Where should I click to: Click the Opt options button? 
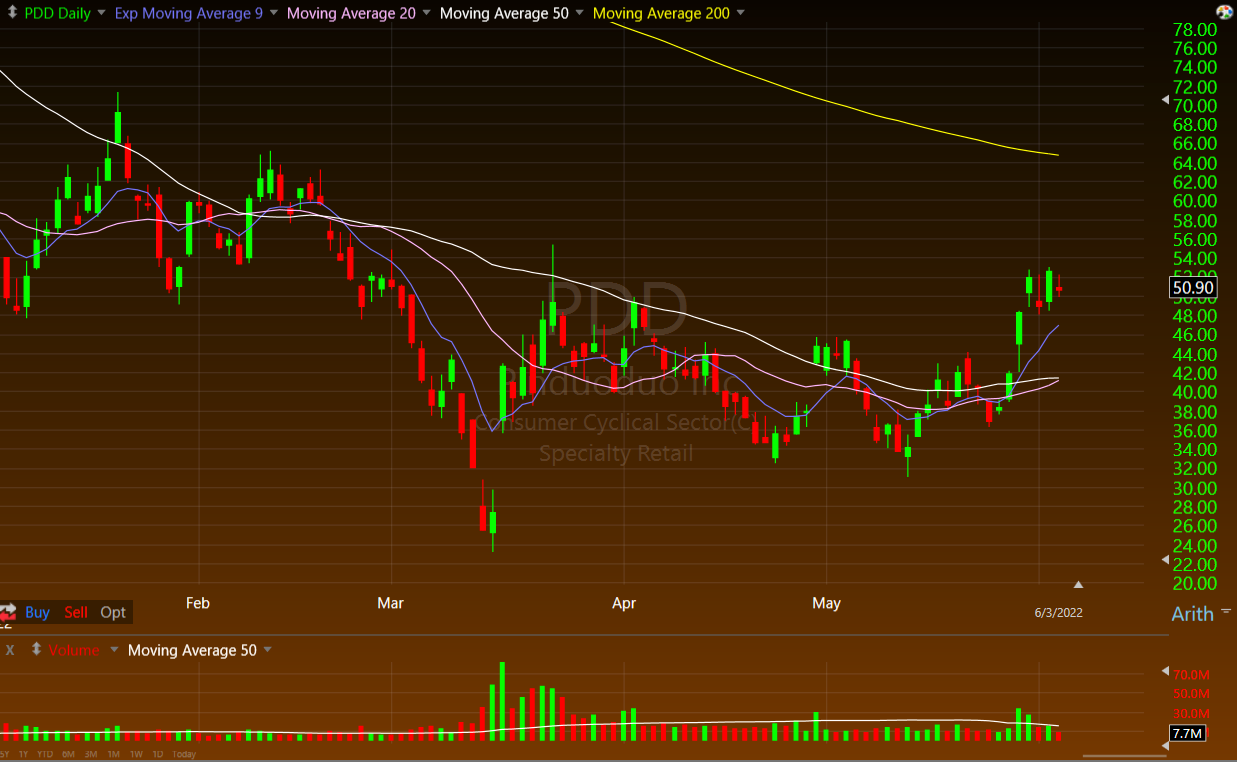pyautogui.click(x=113, y=612)
